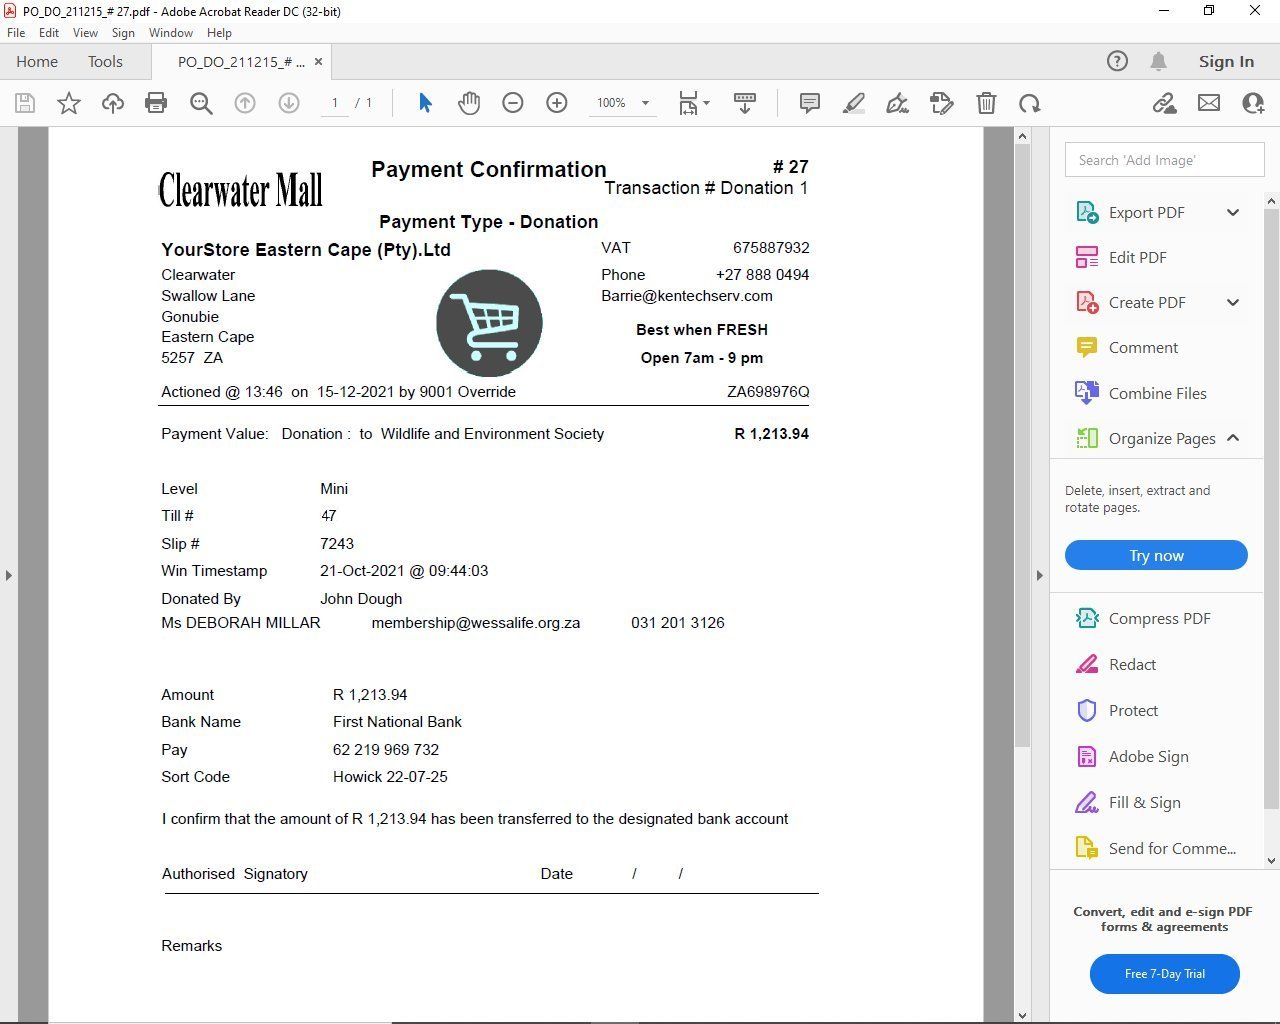Collapse the right tools pane arrow
1280x1024 pixels.
pos(1039,575)
